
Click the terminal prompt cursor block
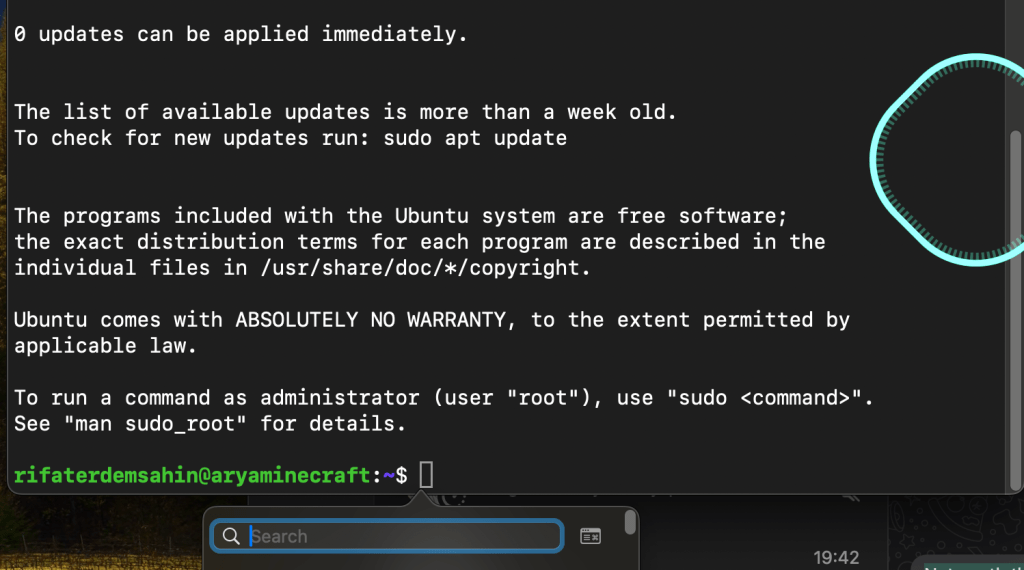point(426,475)
